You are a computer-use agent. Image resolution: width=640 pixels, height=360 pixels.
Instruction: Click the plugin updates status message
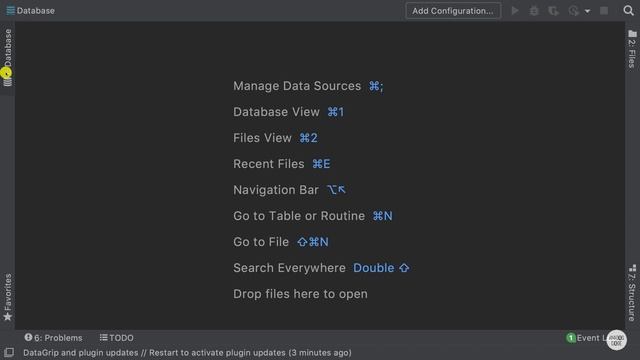pyautogui.click(x=187, y=352)
